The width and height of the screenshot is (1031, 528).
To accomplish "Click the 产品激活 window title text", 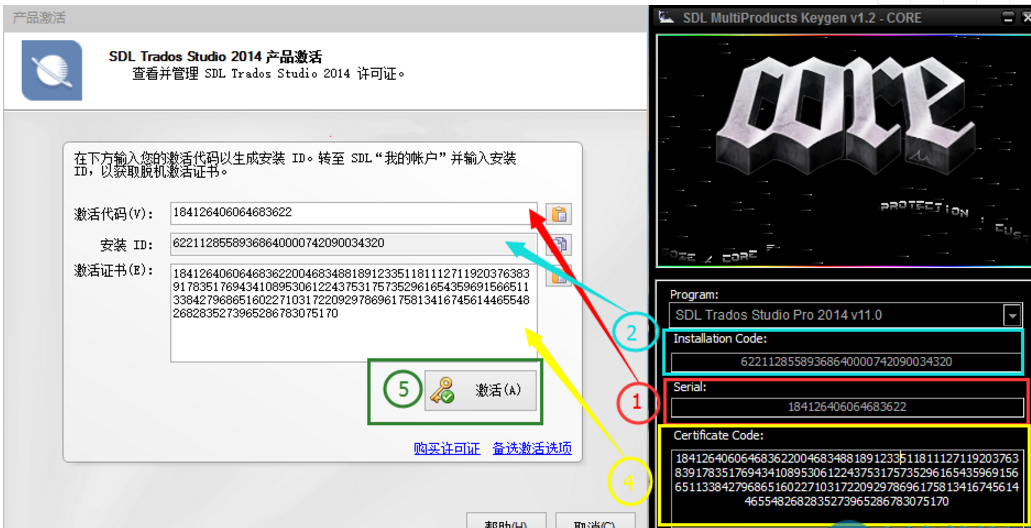I will coord(39,18).
